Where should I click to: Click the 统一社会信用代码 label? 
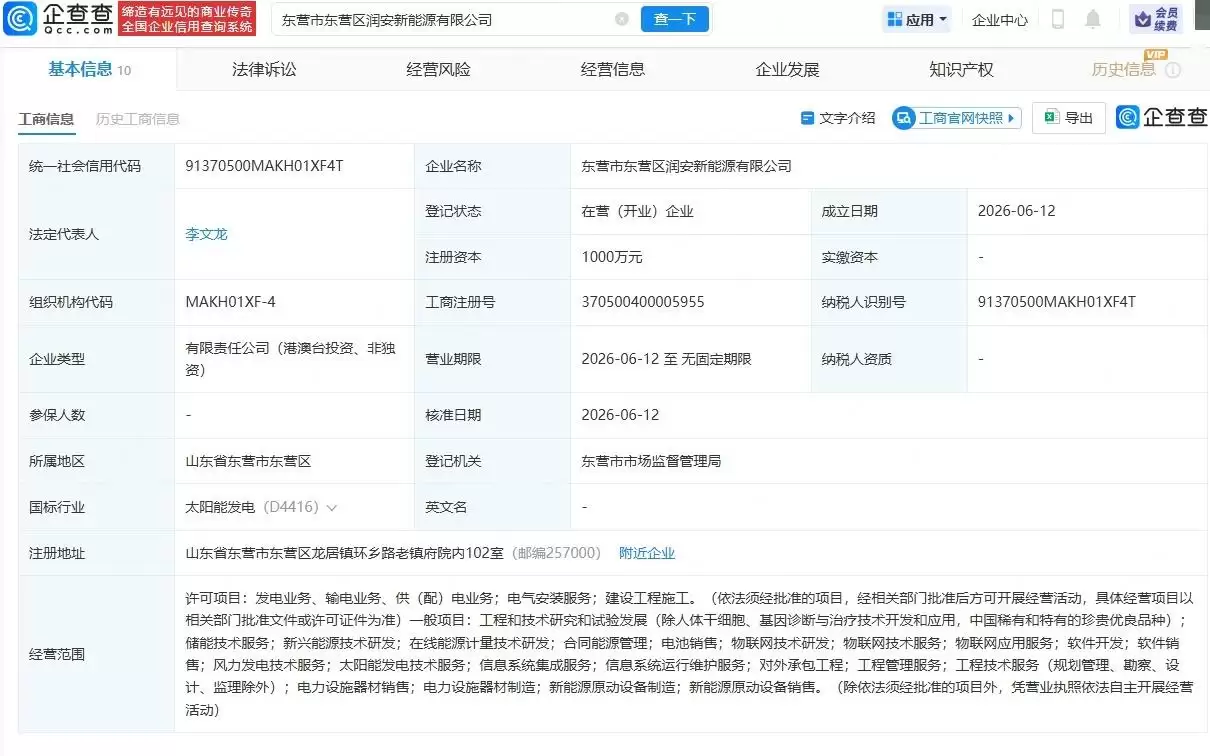(x=85, y=166)
